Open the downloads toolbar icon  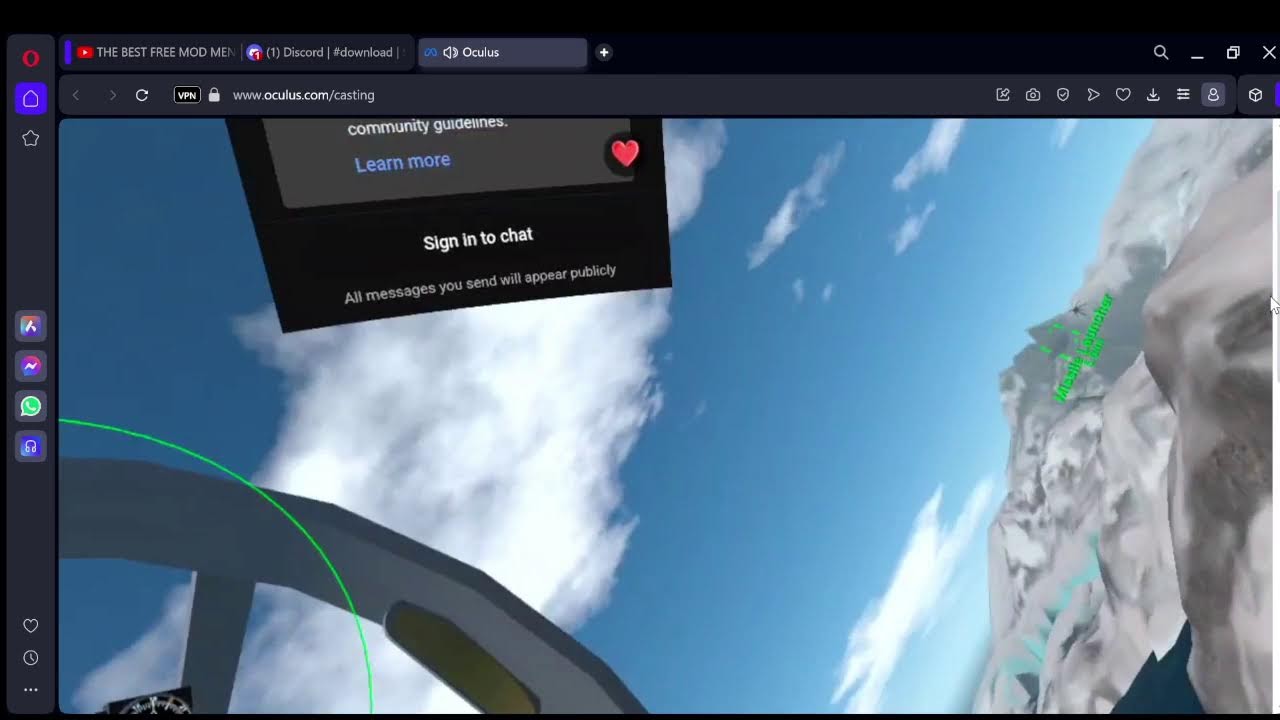[x=1153, y=95]
